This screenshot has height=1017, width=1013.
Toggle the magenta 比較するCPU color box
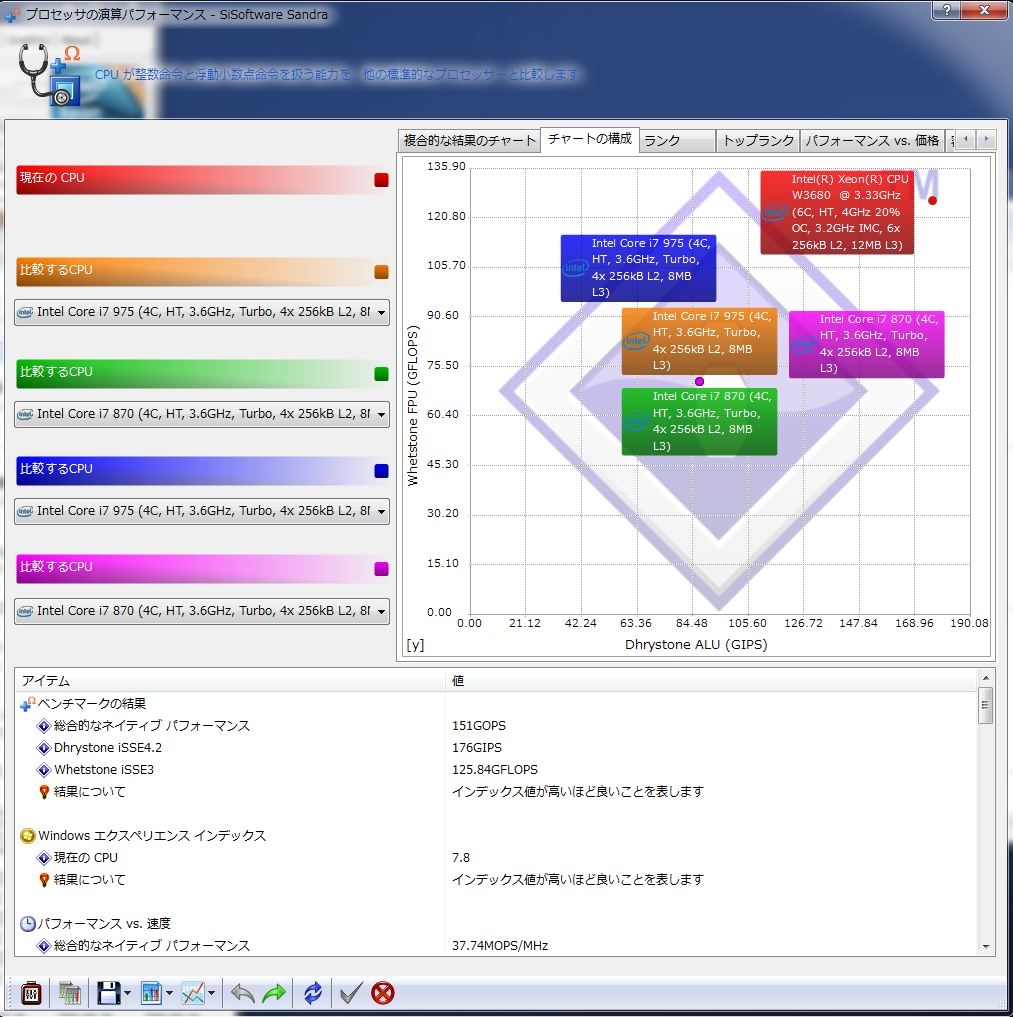tap(381, 569)
